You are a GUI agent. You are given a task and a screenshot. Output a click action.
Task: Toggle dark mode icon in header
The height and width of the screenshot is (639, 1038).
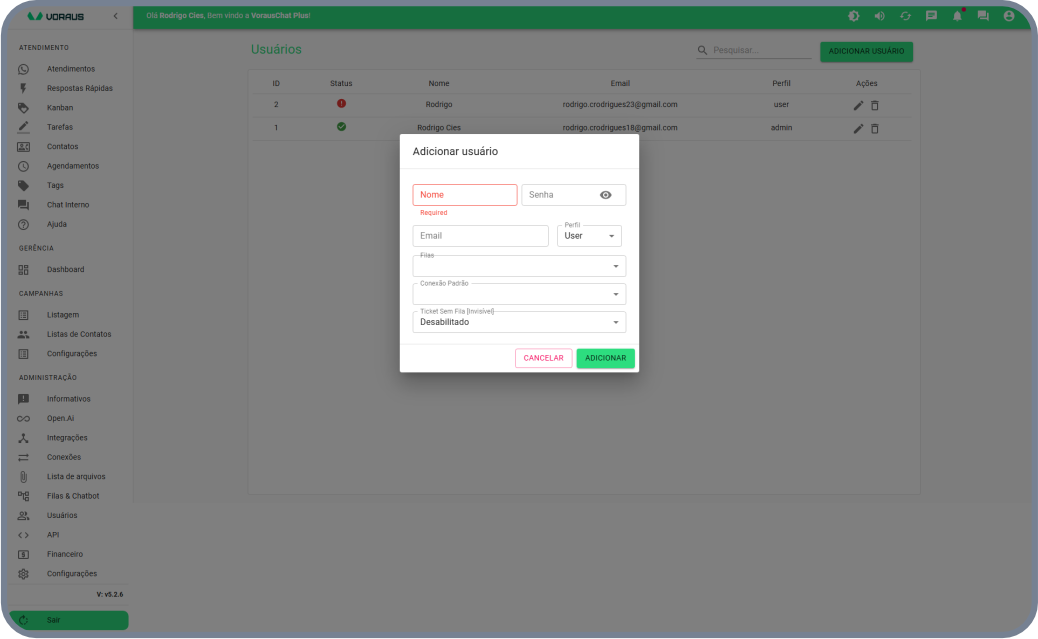pos(853,16)
